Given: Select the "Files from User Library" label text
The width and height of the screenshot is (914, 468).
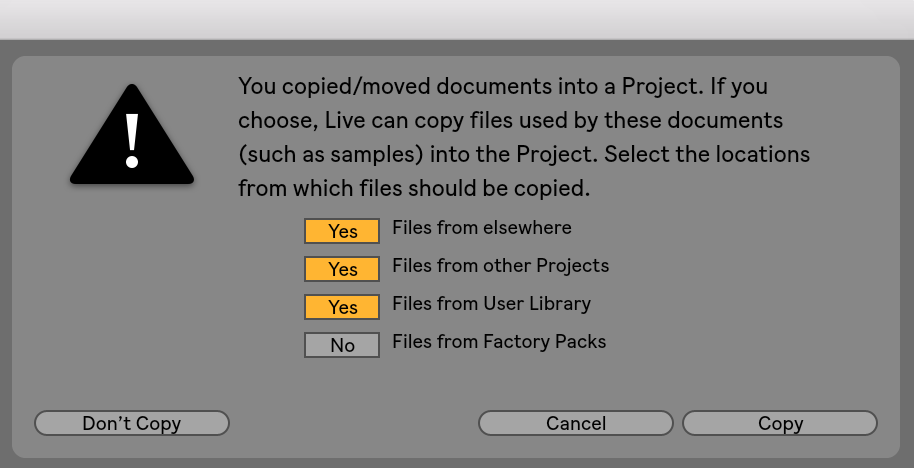Looking at the screenshot, I should click(491, 304).
